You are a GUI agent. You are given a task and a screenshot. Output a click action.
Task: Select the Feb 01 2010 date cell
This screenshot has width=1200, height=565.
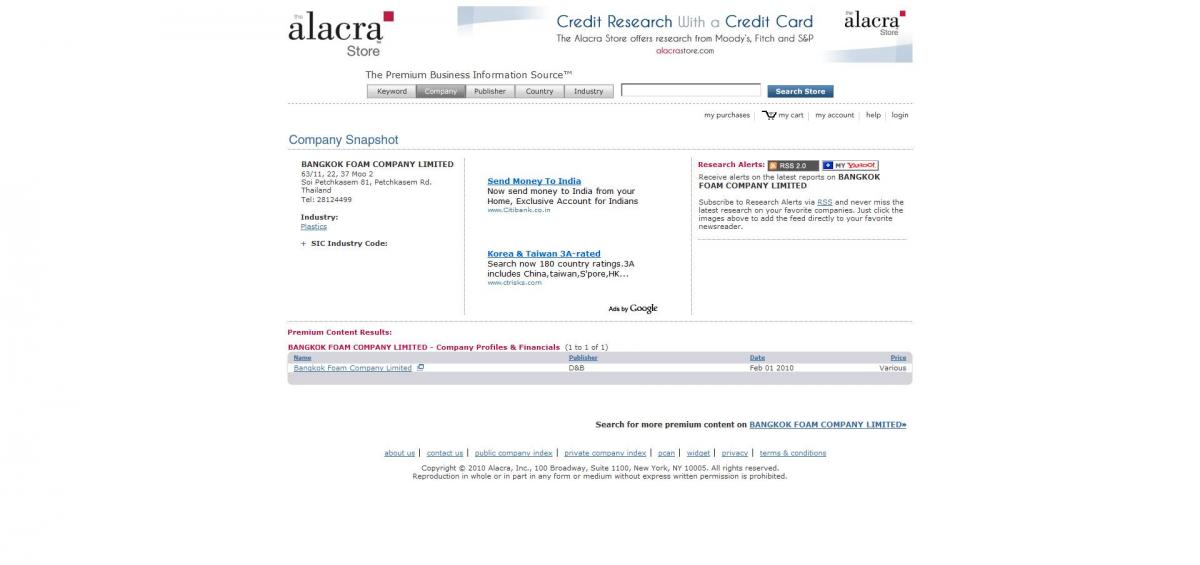point(771,368)
